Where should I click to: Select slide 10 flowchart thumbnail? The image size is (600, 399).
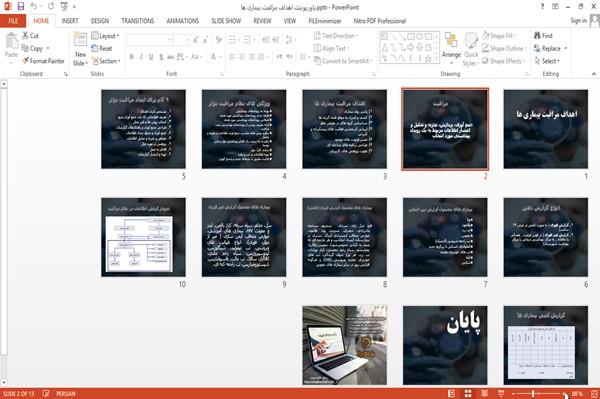pyautogui.click(x=143, y=237)
